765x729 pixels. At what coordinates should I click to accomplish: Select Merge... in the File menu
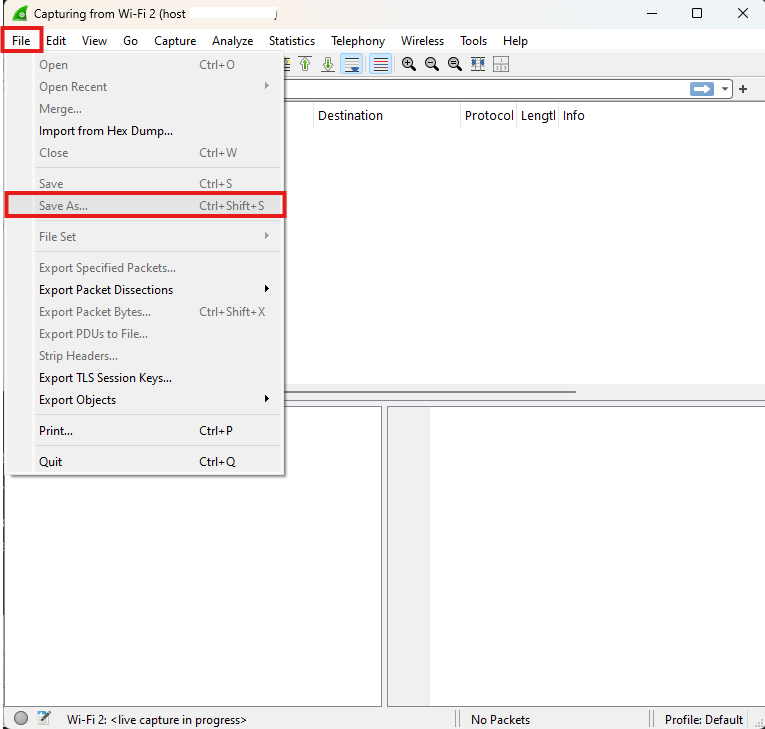pos(144,109)
